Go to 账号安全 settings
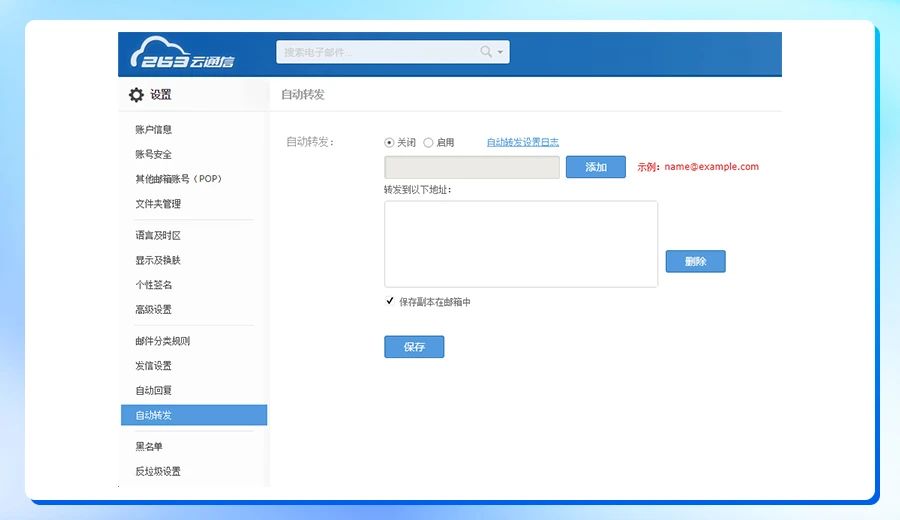Screen dimensions: 900x520 (x=153, y=154)
